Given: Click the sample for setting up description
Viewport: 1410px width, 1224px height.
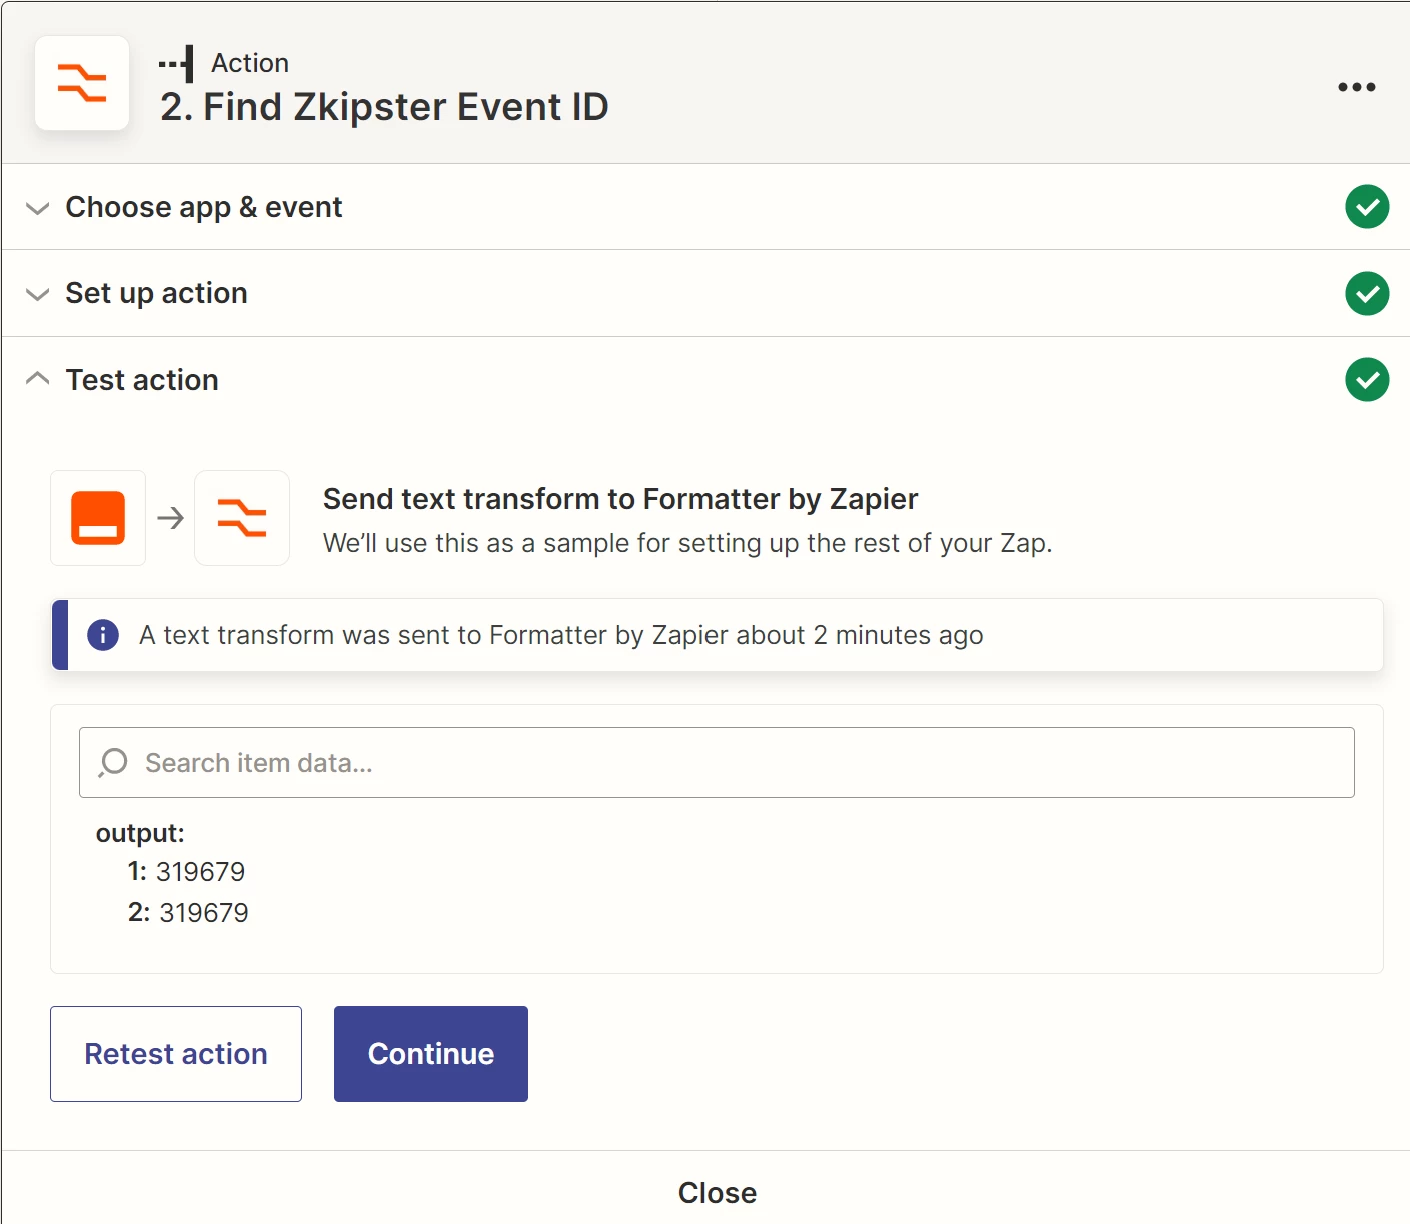Looking at the screenshot, I should point(687,543).
